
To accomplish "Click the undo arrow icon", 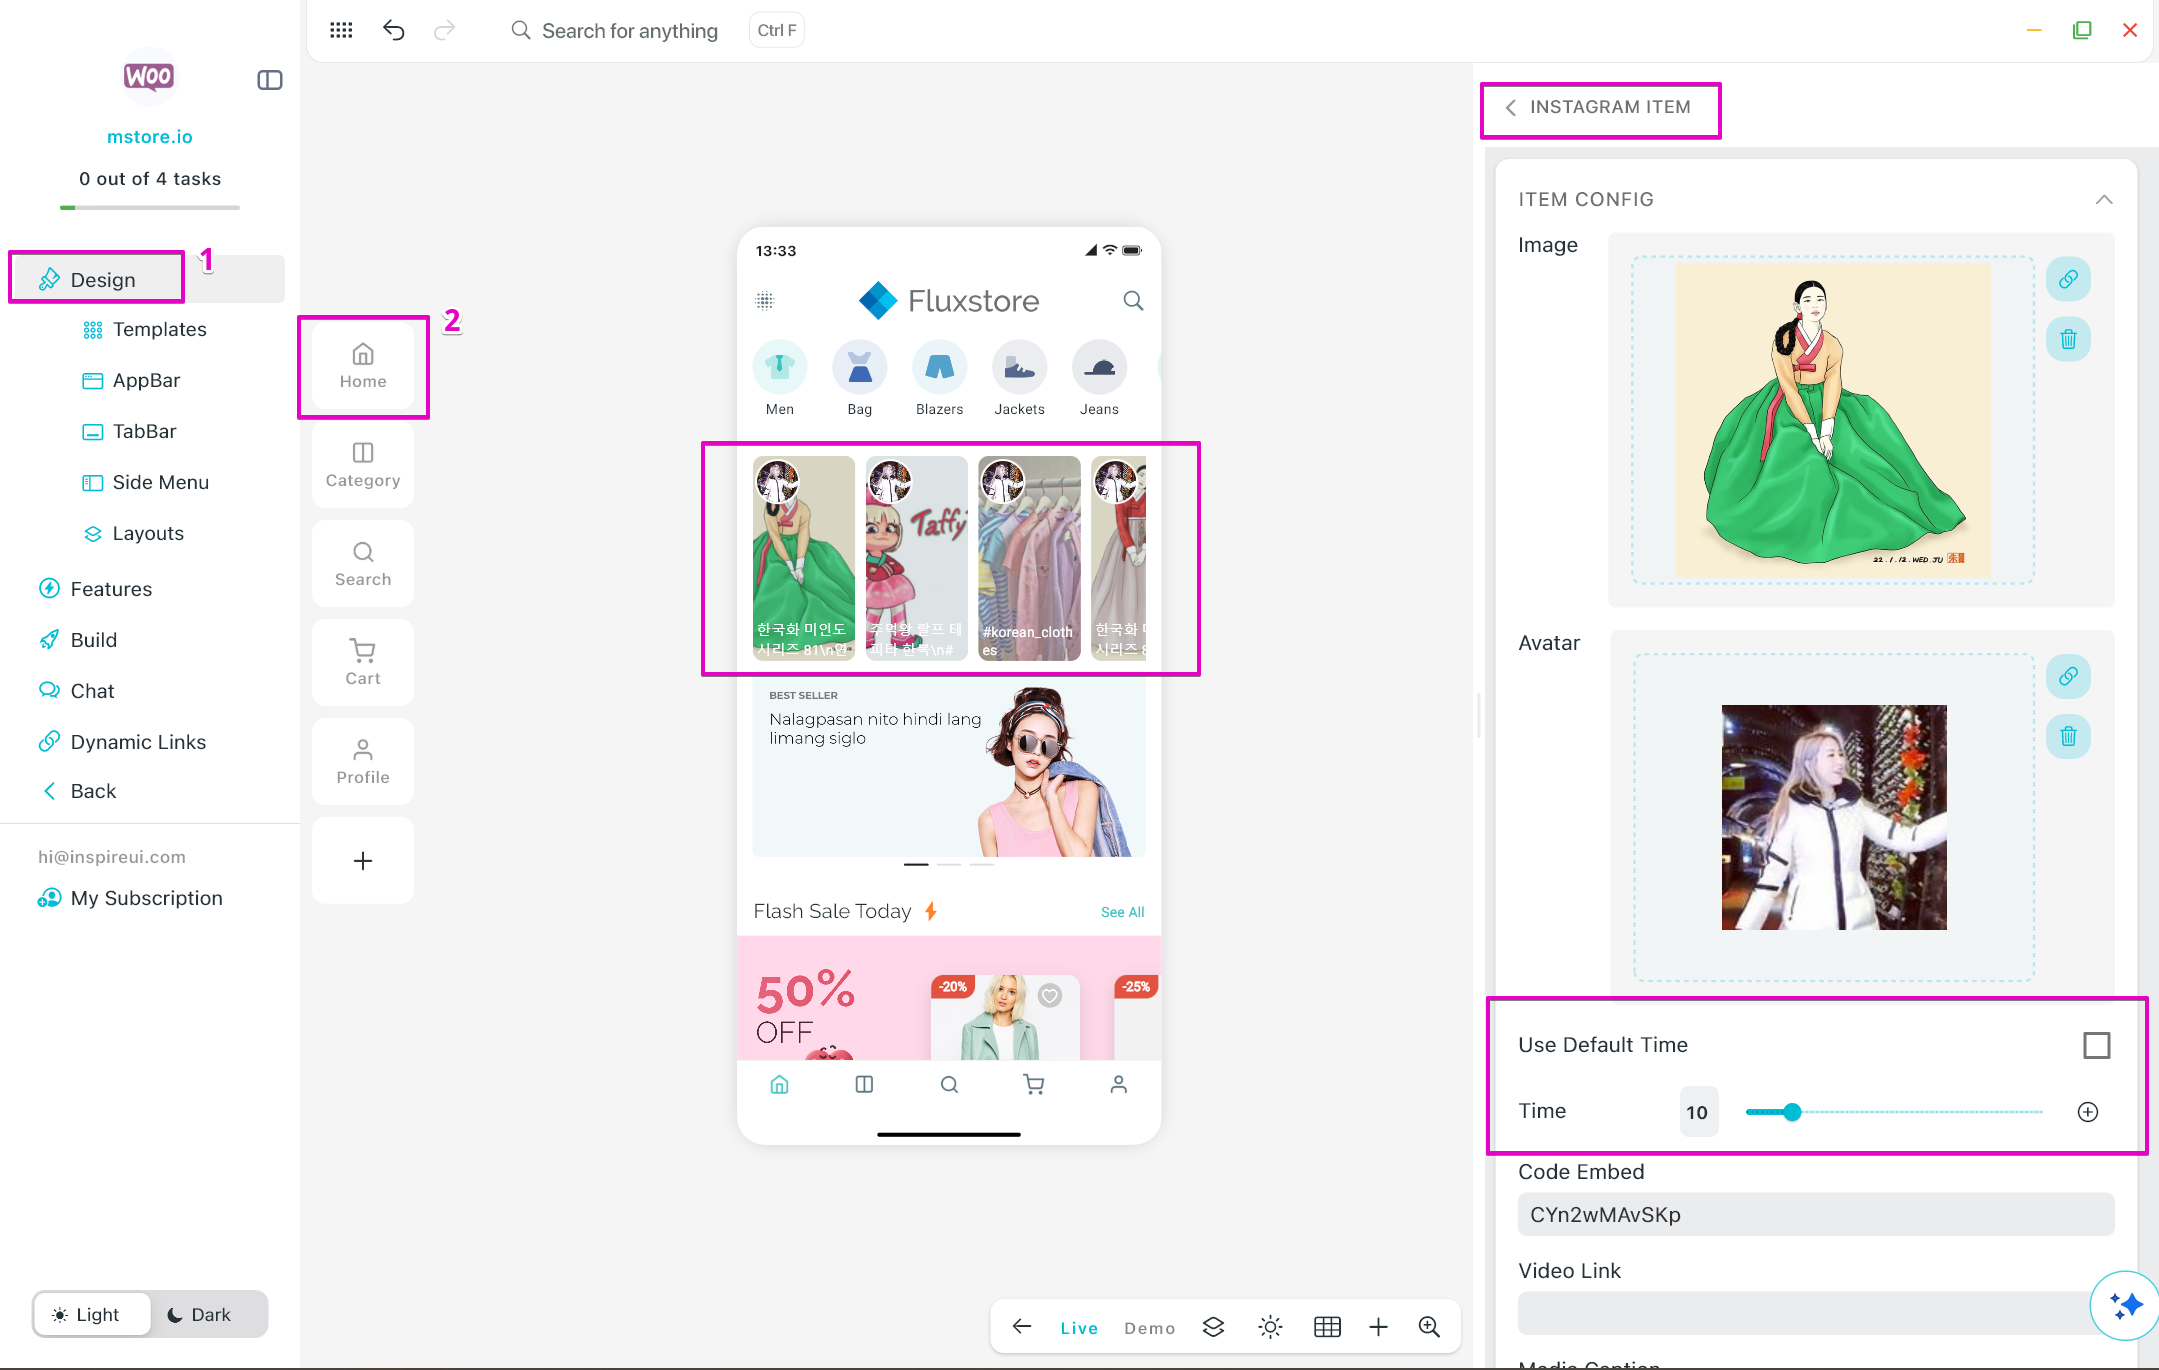I will [x=393, y=30].
